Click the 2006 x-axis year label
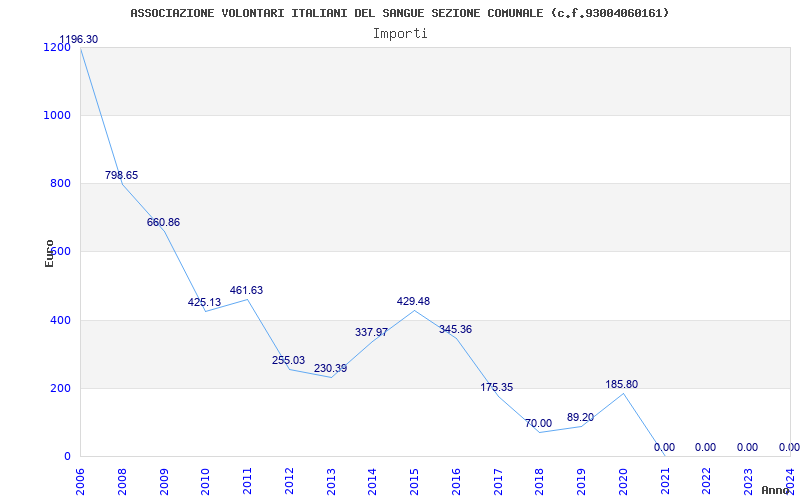Screen dimensions: 800x500 click(x=81, y=482)
